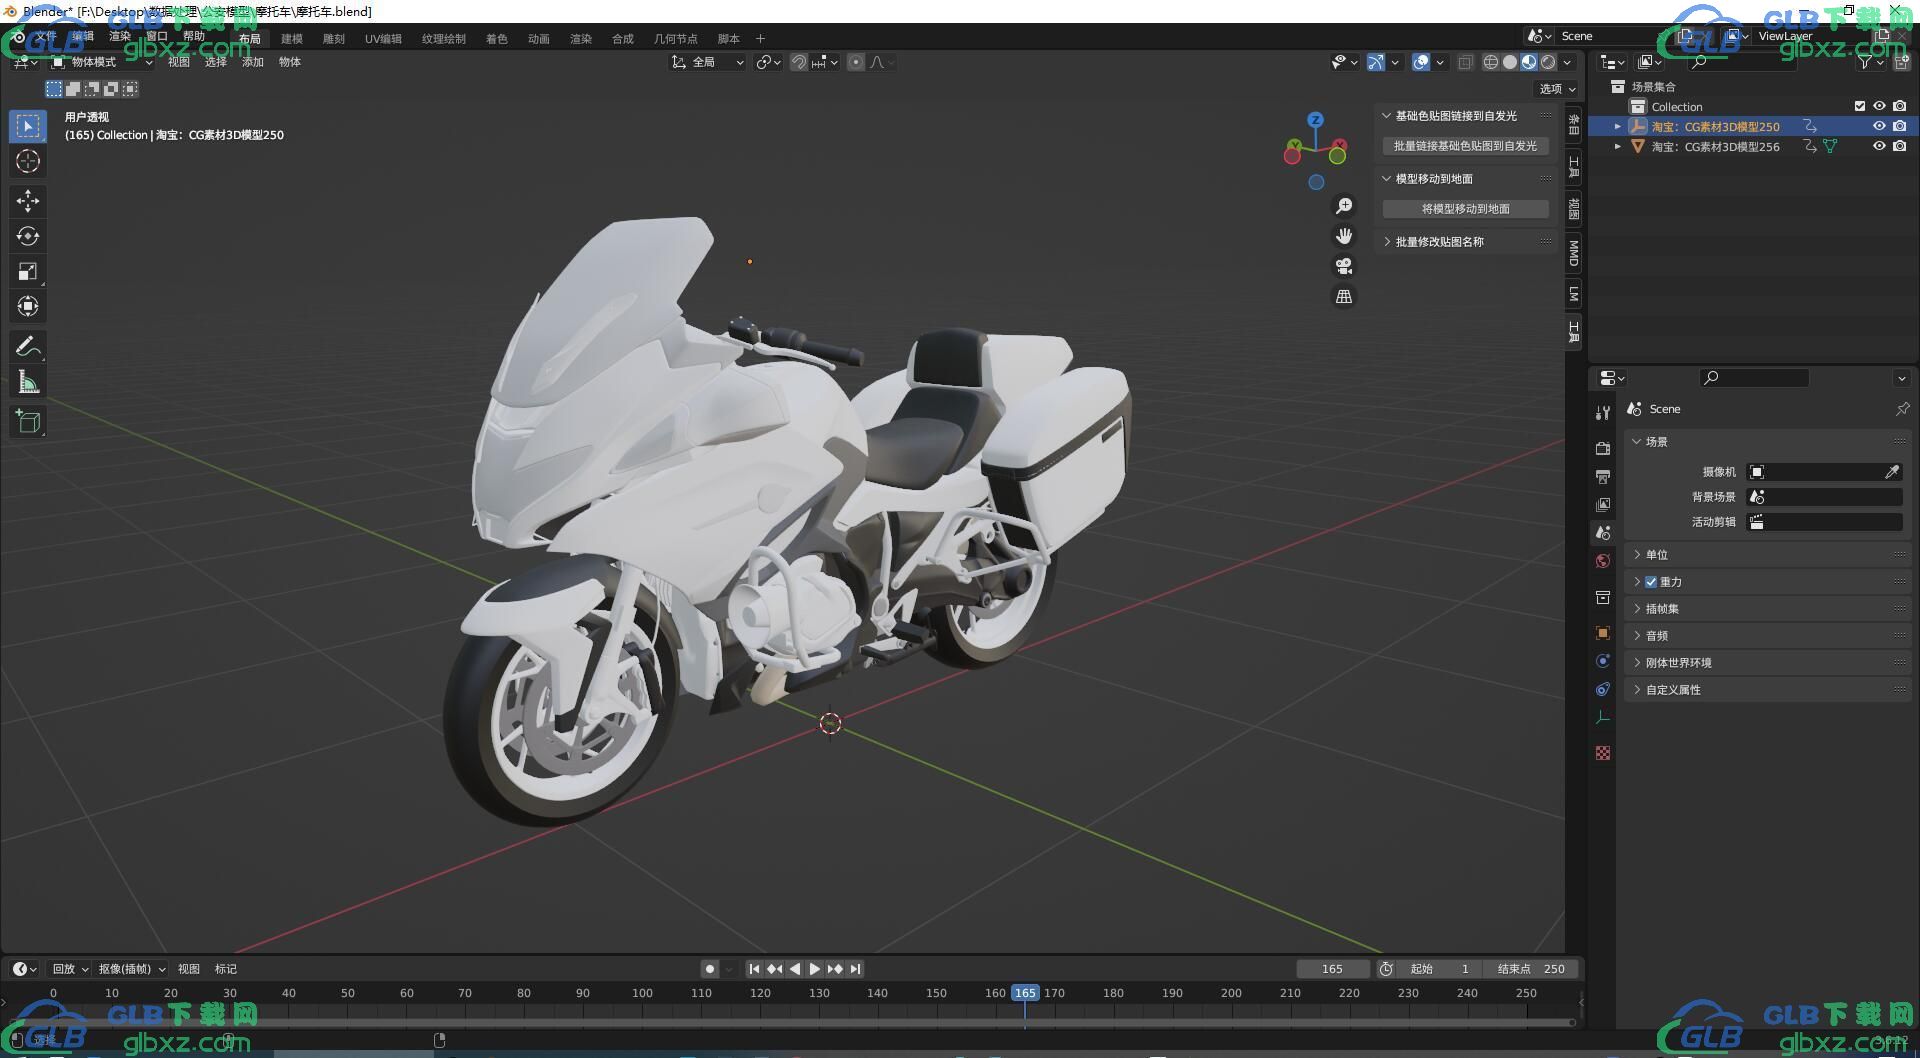
Task: Click 批量链接基础色贴图到自发光 button
Action: point(1465,146)
